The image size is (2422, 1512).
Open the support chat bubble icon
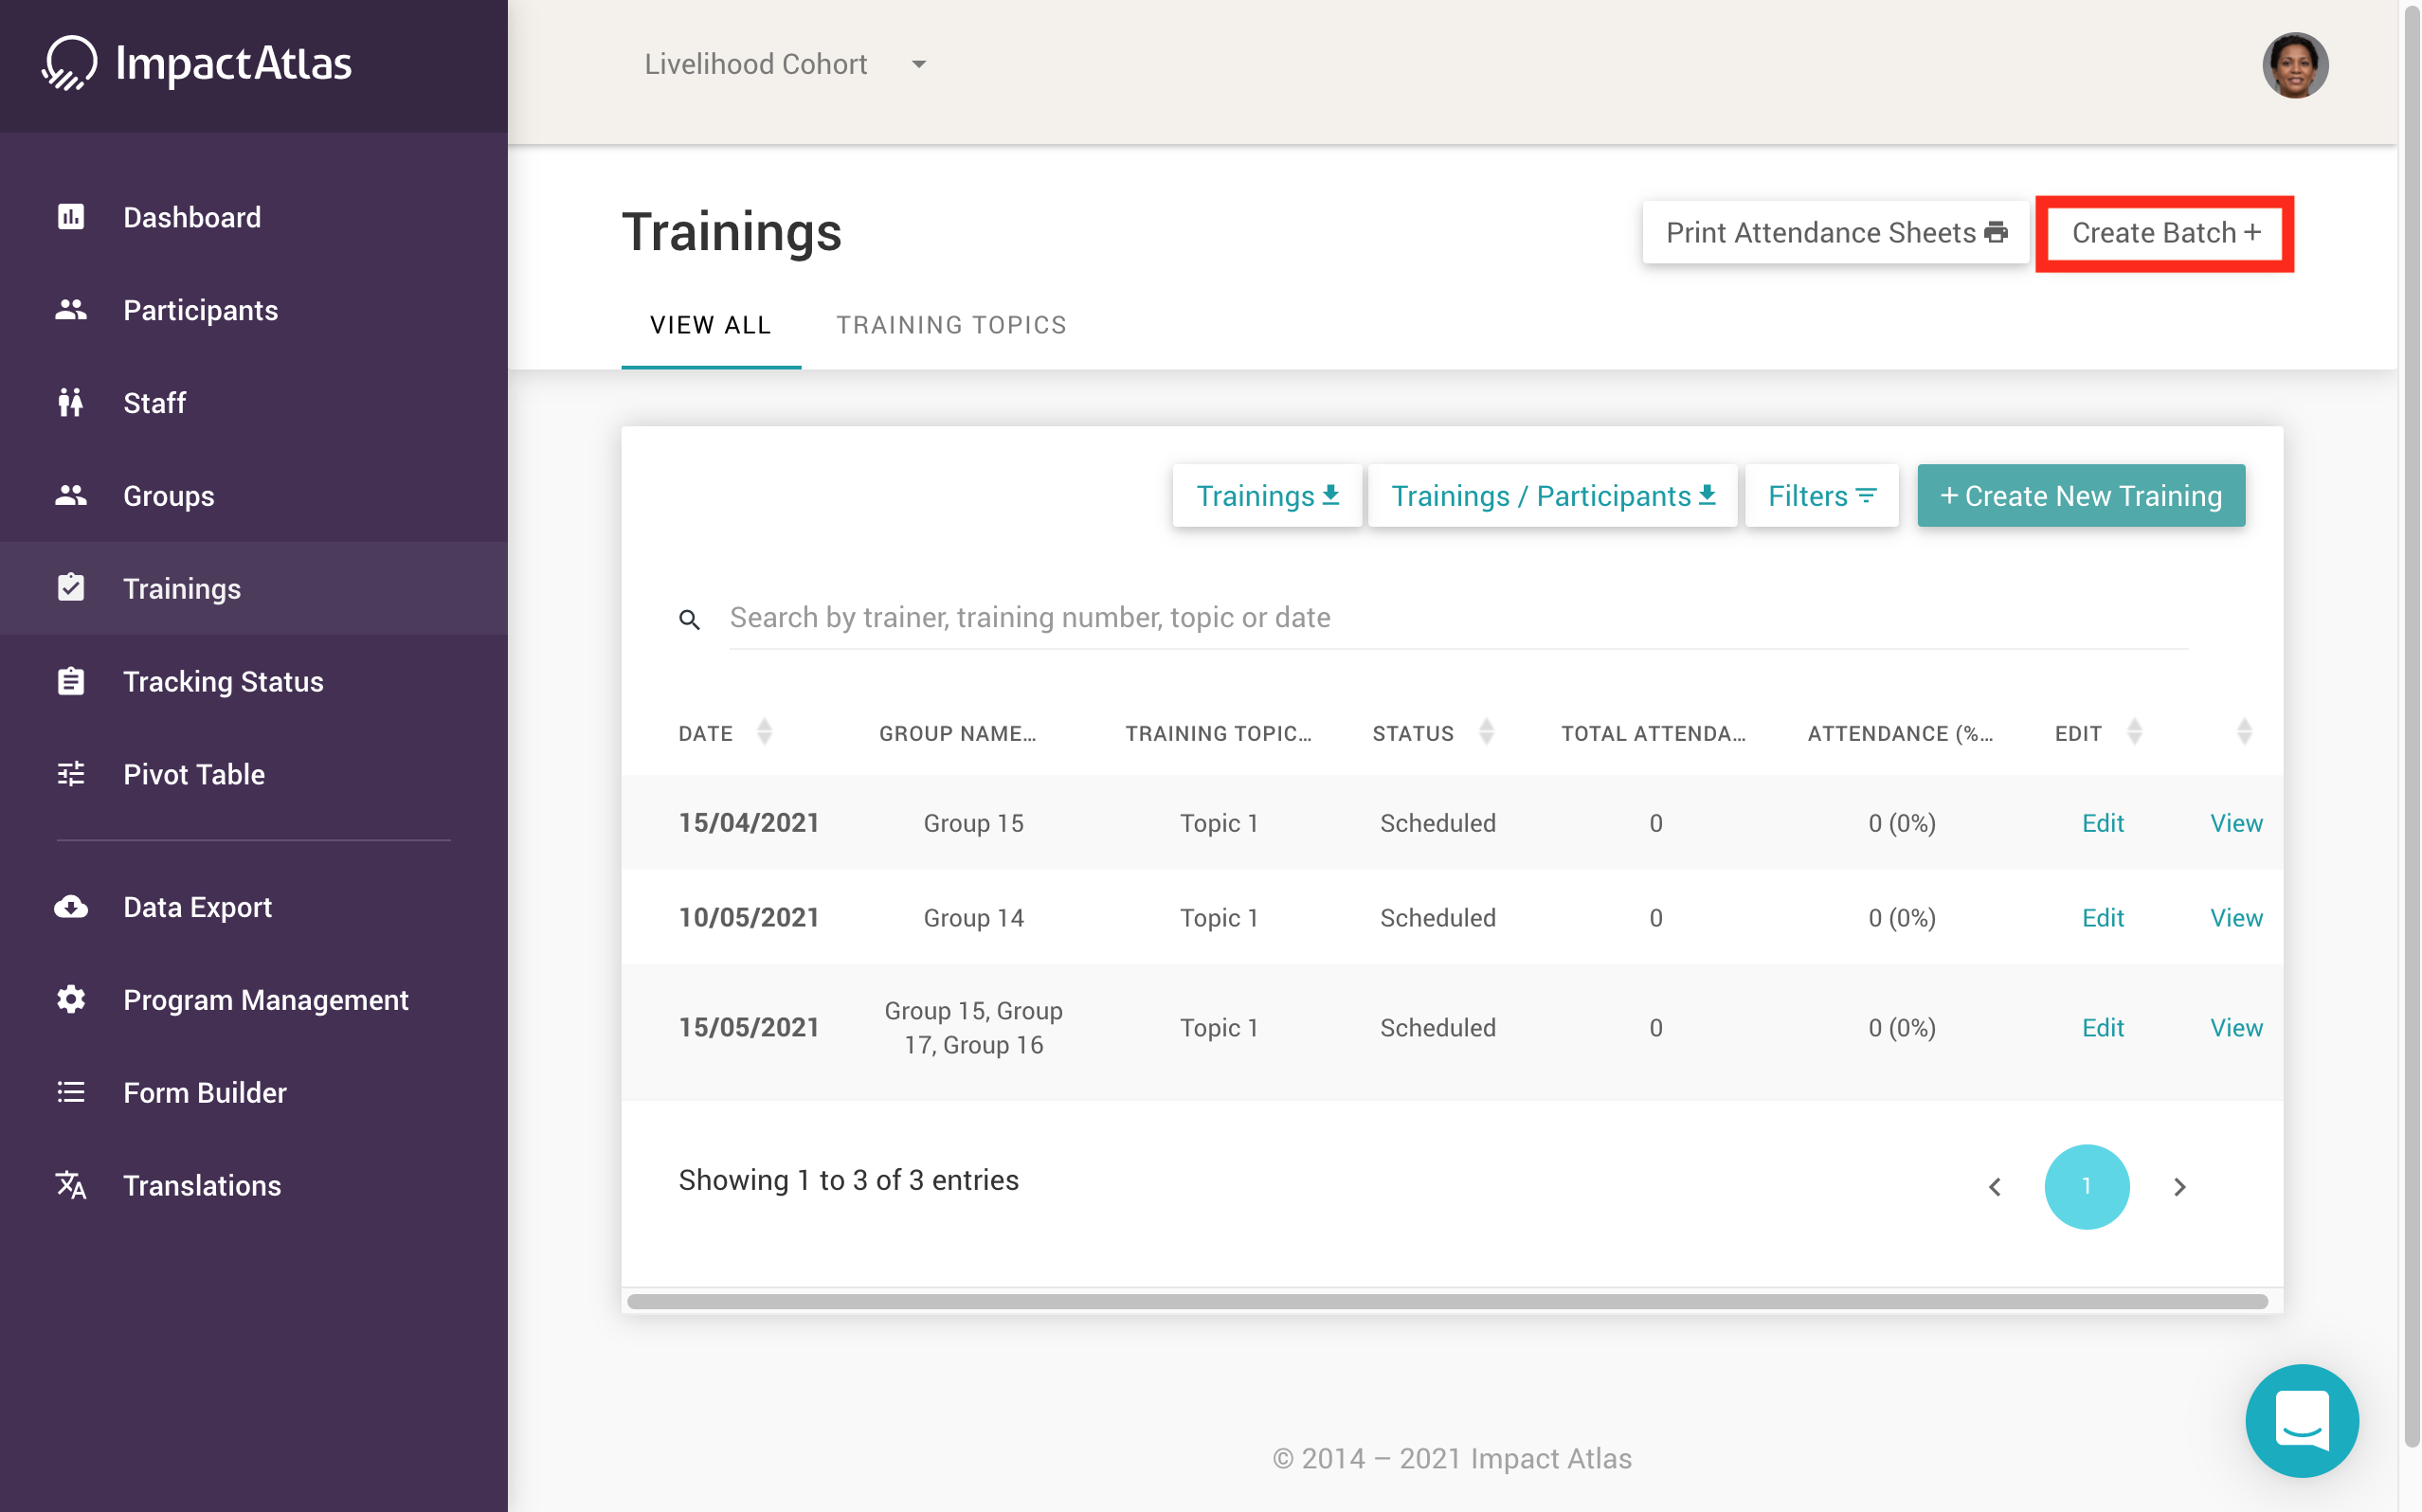pyautogui.click(x=2302, y=1421)
